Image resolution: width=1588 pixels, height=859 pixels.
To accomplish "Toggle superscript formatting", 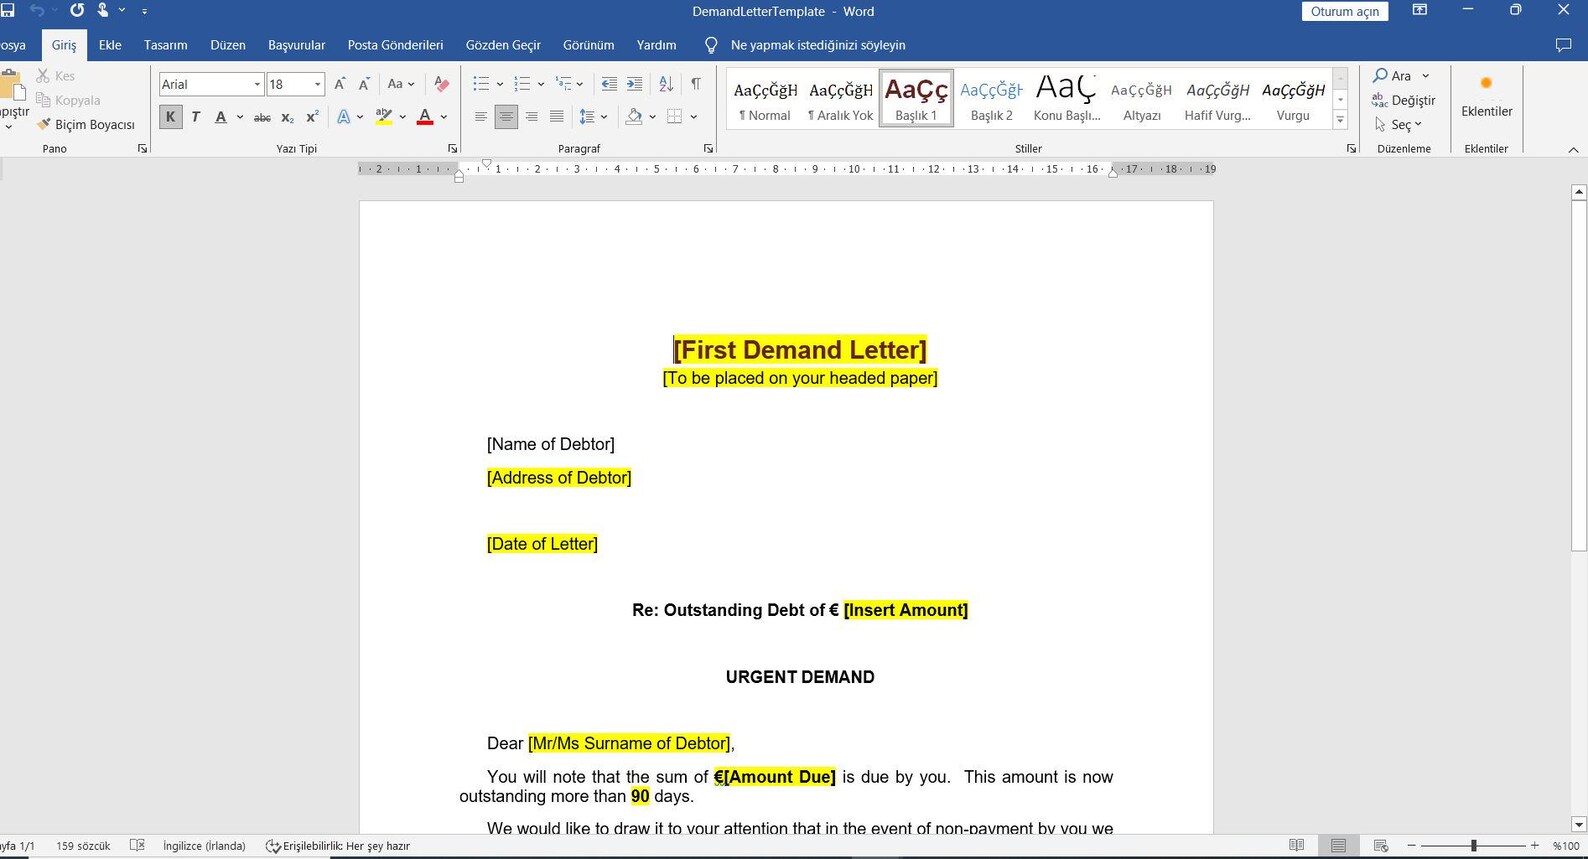I will coord(312,117).
